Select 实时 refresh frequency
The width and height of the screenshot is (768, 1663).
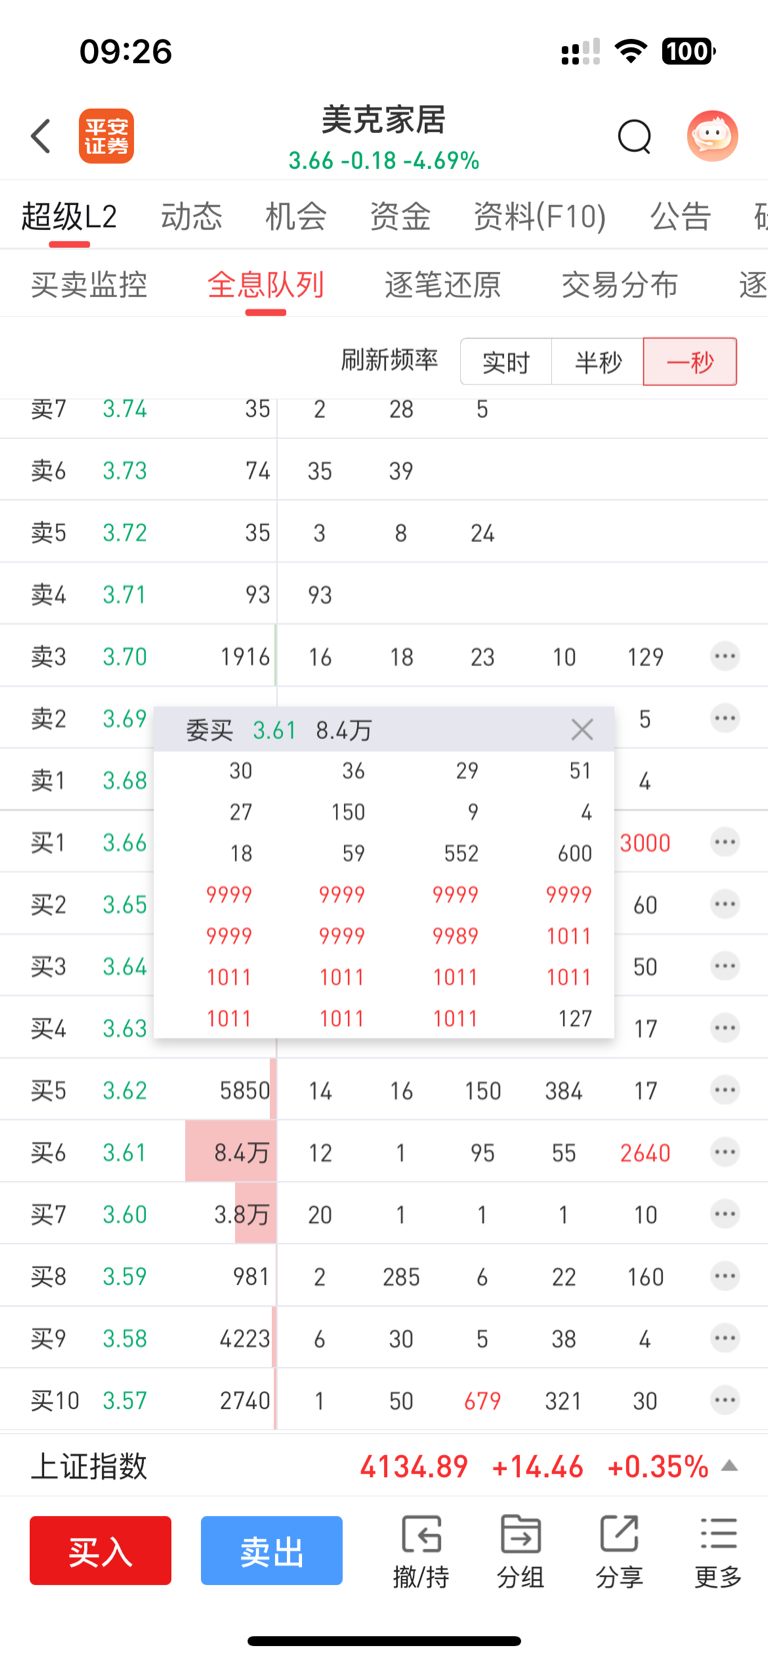[506, 362]
